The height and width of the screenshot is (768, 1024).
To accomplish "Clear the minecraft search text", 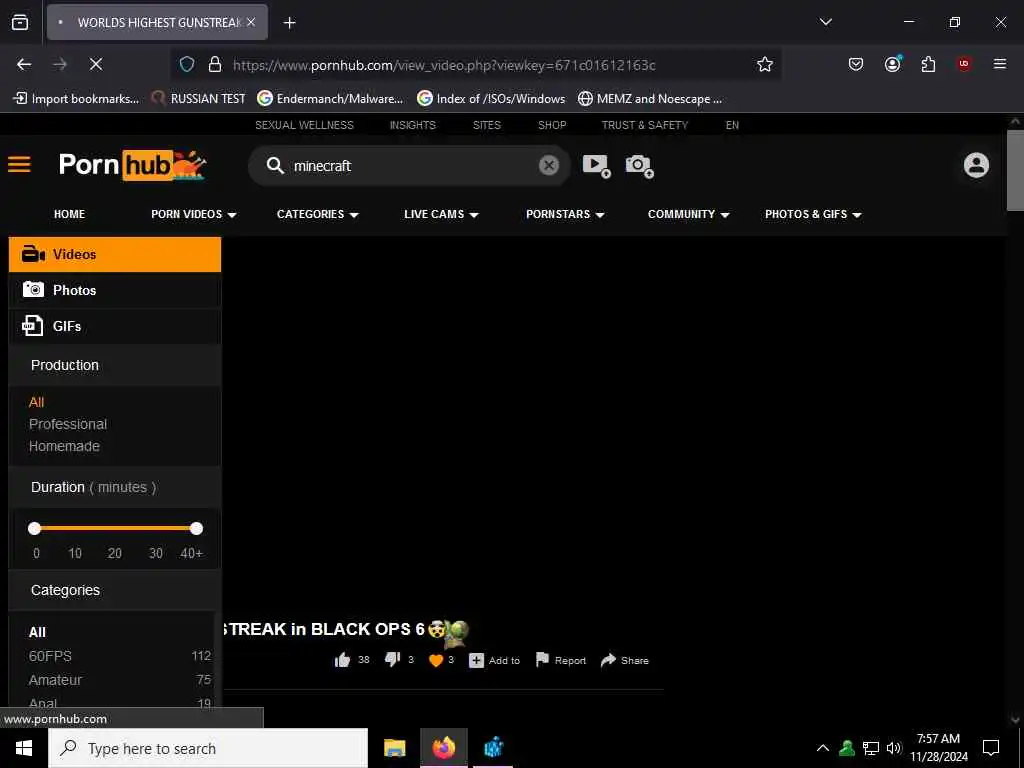I will [549, 165].
